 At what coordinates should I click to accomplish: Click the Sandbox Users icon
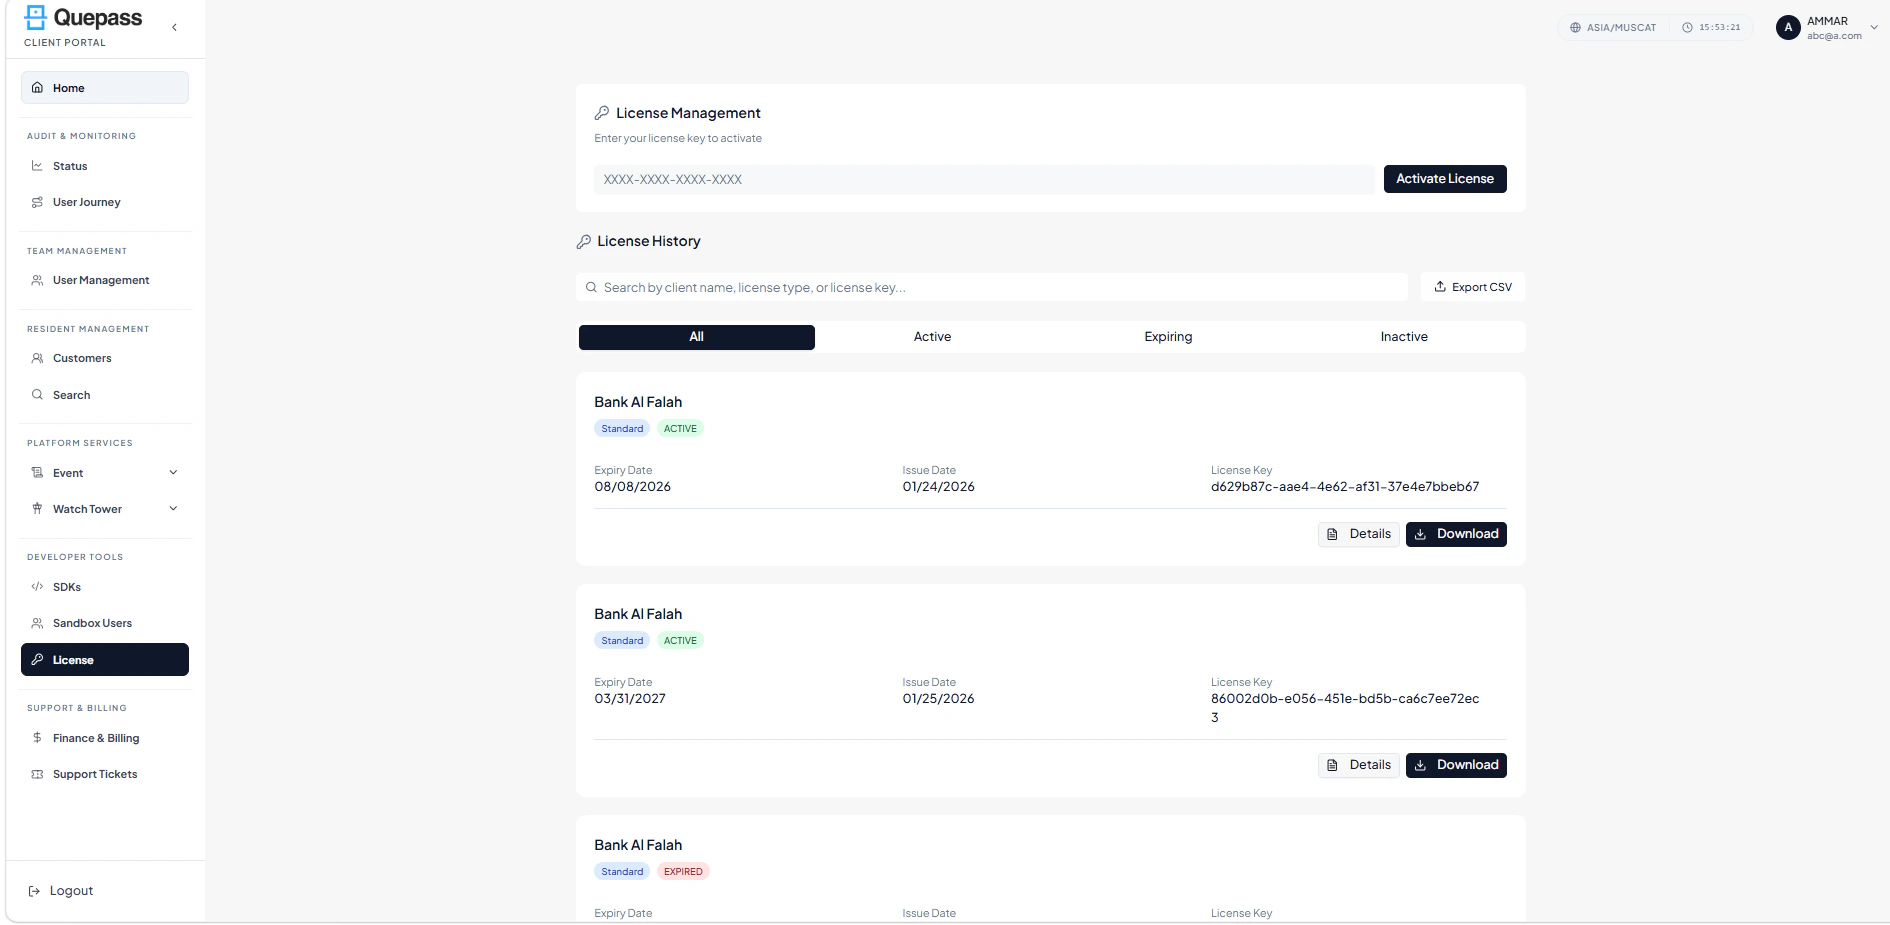[37, 623]
